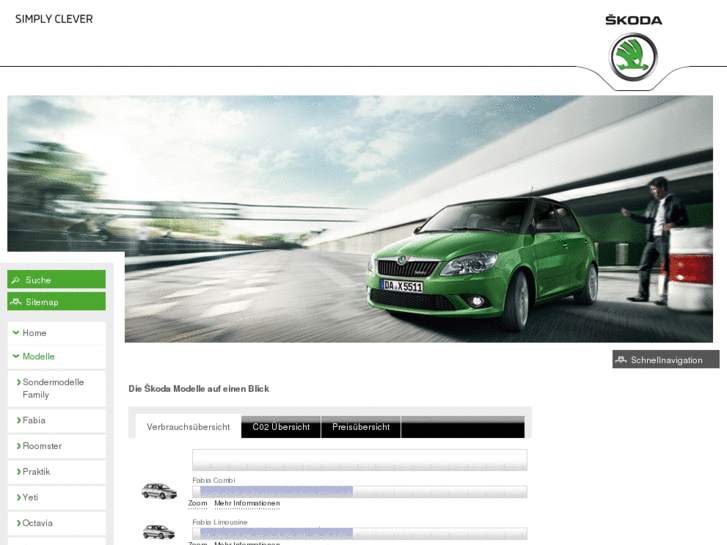Expand the Home menu item

pyautogui.click(x=57, y=333)
